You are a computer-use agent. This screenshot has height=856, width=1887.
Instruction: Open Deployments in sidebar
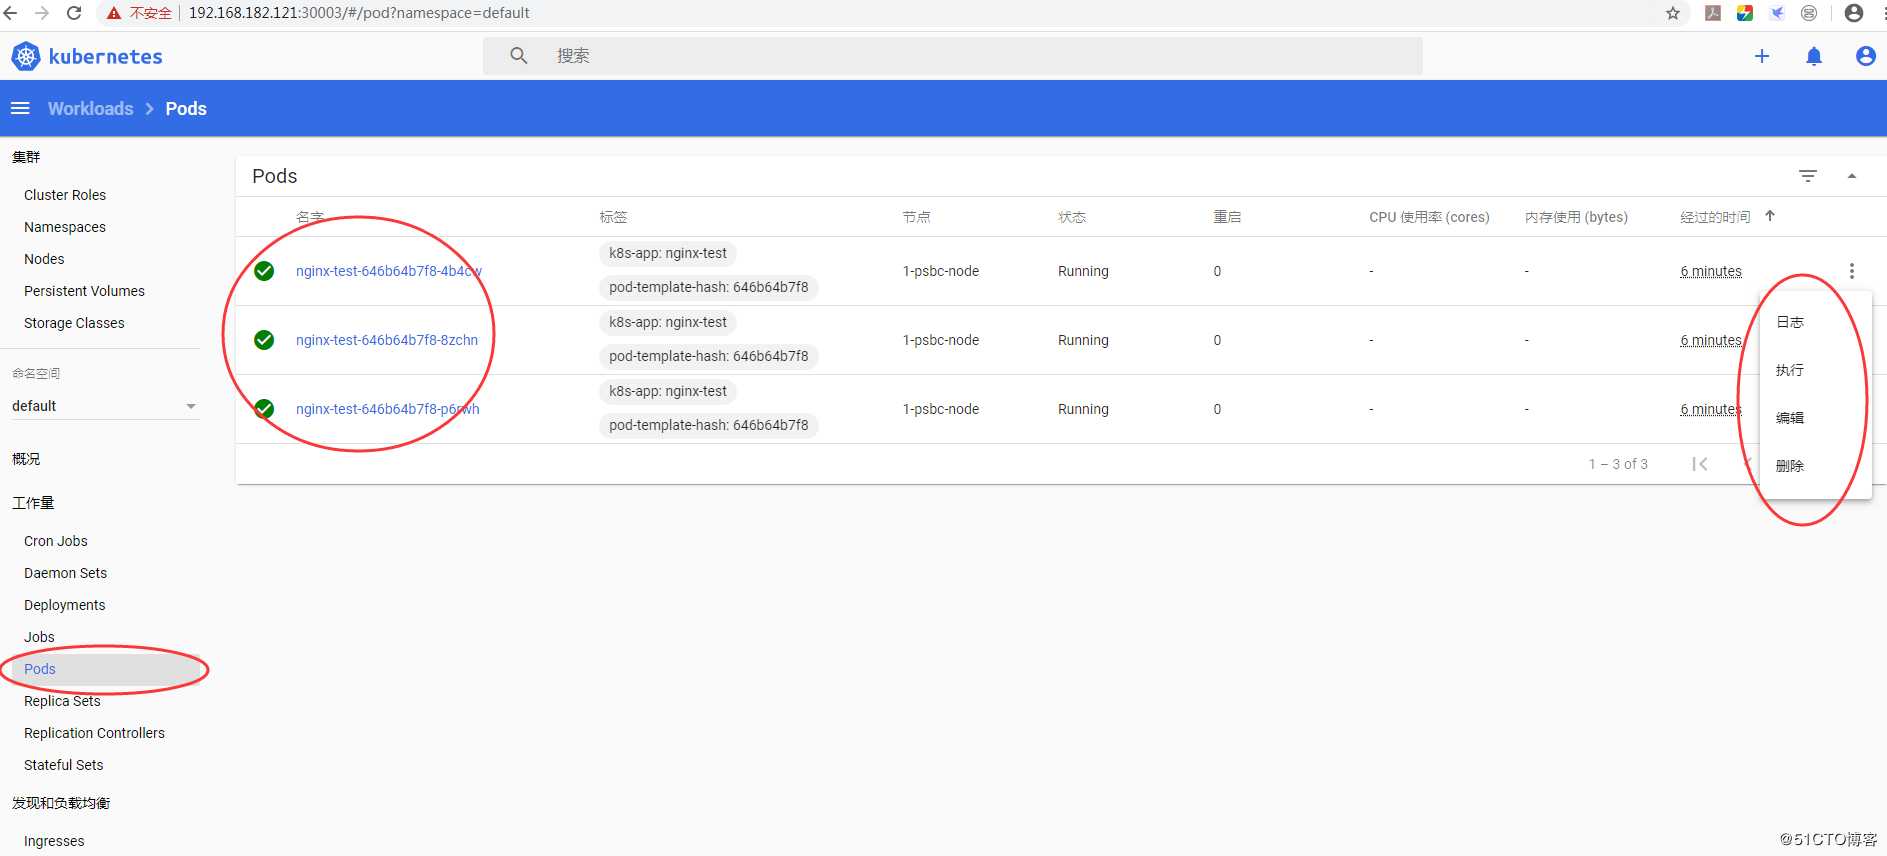pyautogui.click(x=64, y=605)
